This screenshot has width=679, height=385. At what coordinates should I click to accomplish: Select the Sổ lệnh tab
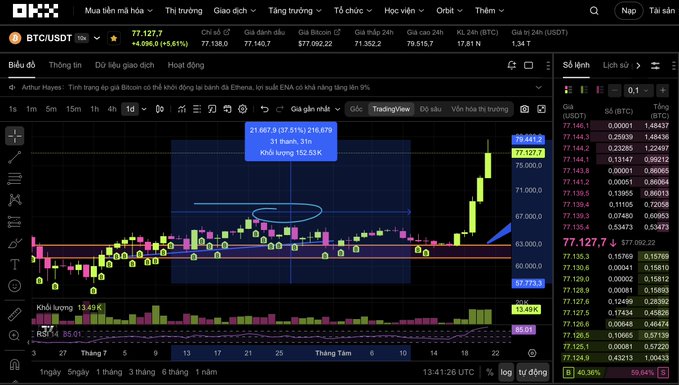[x=576, y=65]
